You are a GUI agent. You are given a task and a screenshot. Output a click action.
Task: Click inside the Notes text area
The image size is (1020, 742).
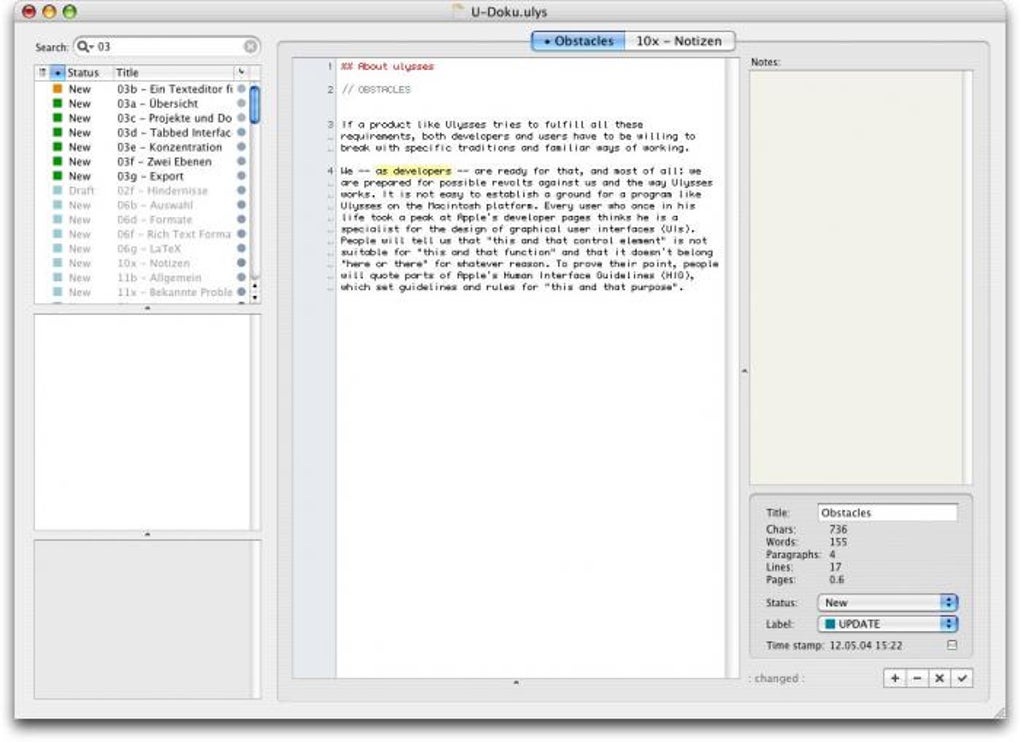tap(856, 278)
